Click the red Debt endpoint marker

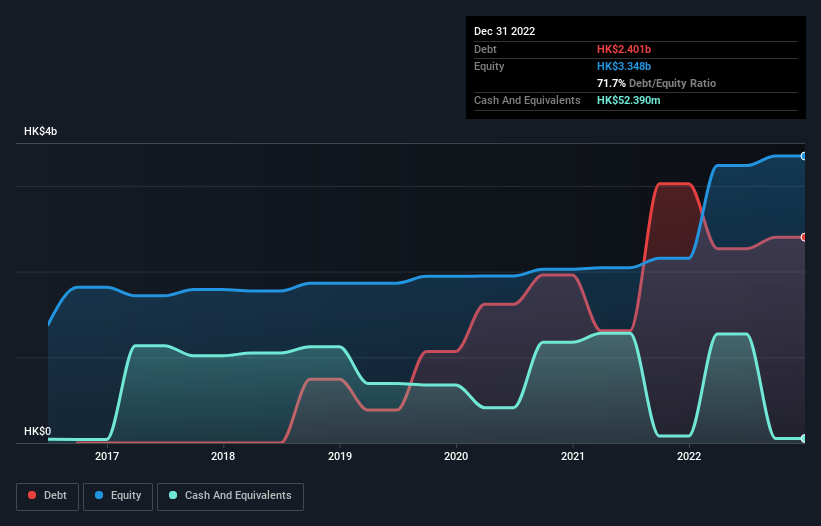[804, 237]
